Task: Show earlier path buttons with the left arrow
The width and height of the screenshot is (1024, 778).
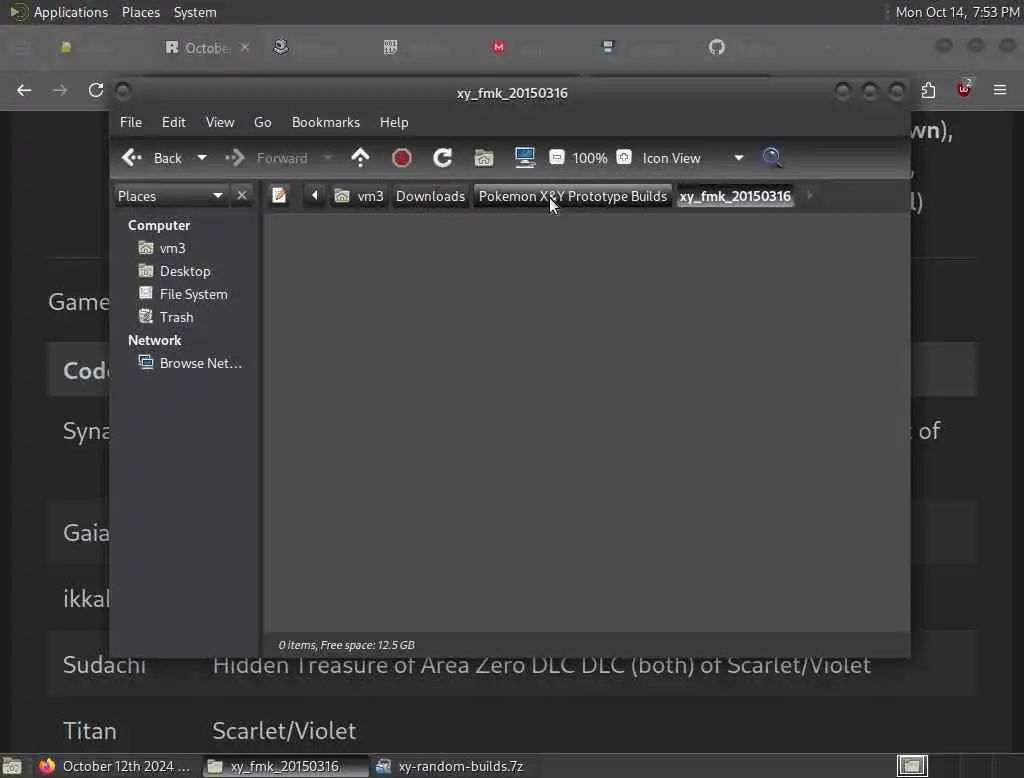Action: tap(315, 195)
